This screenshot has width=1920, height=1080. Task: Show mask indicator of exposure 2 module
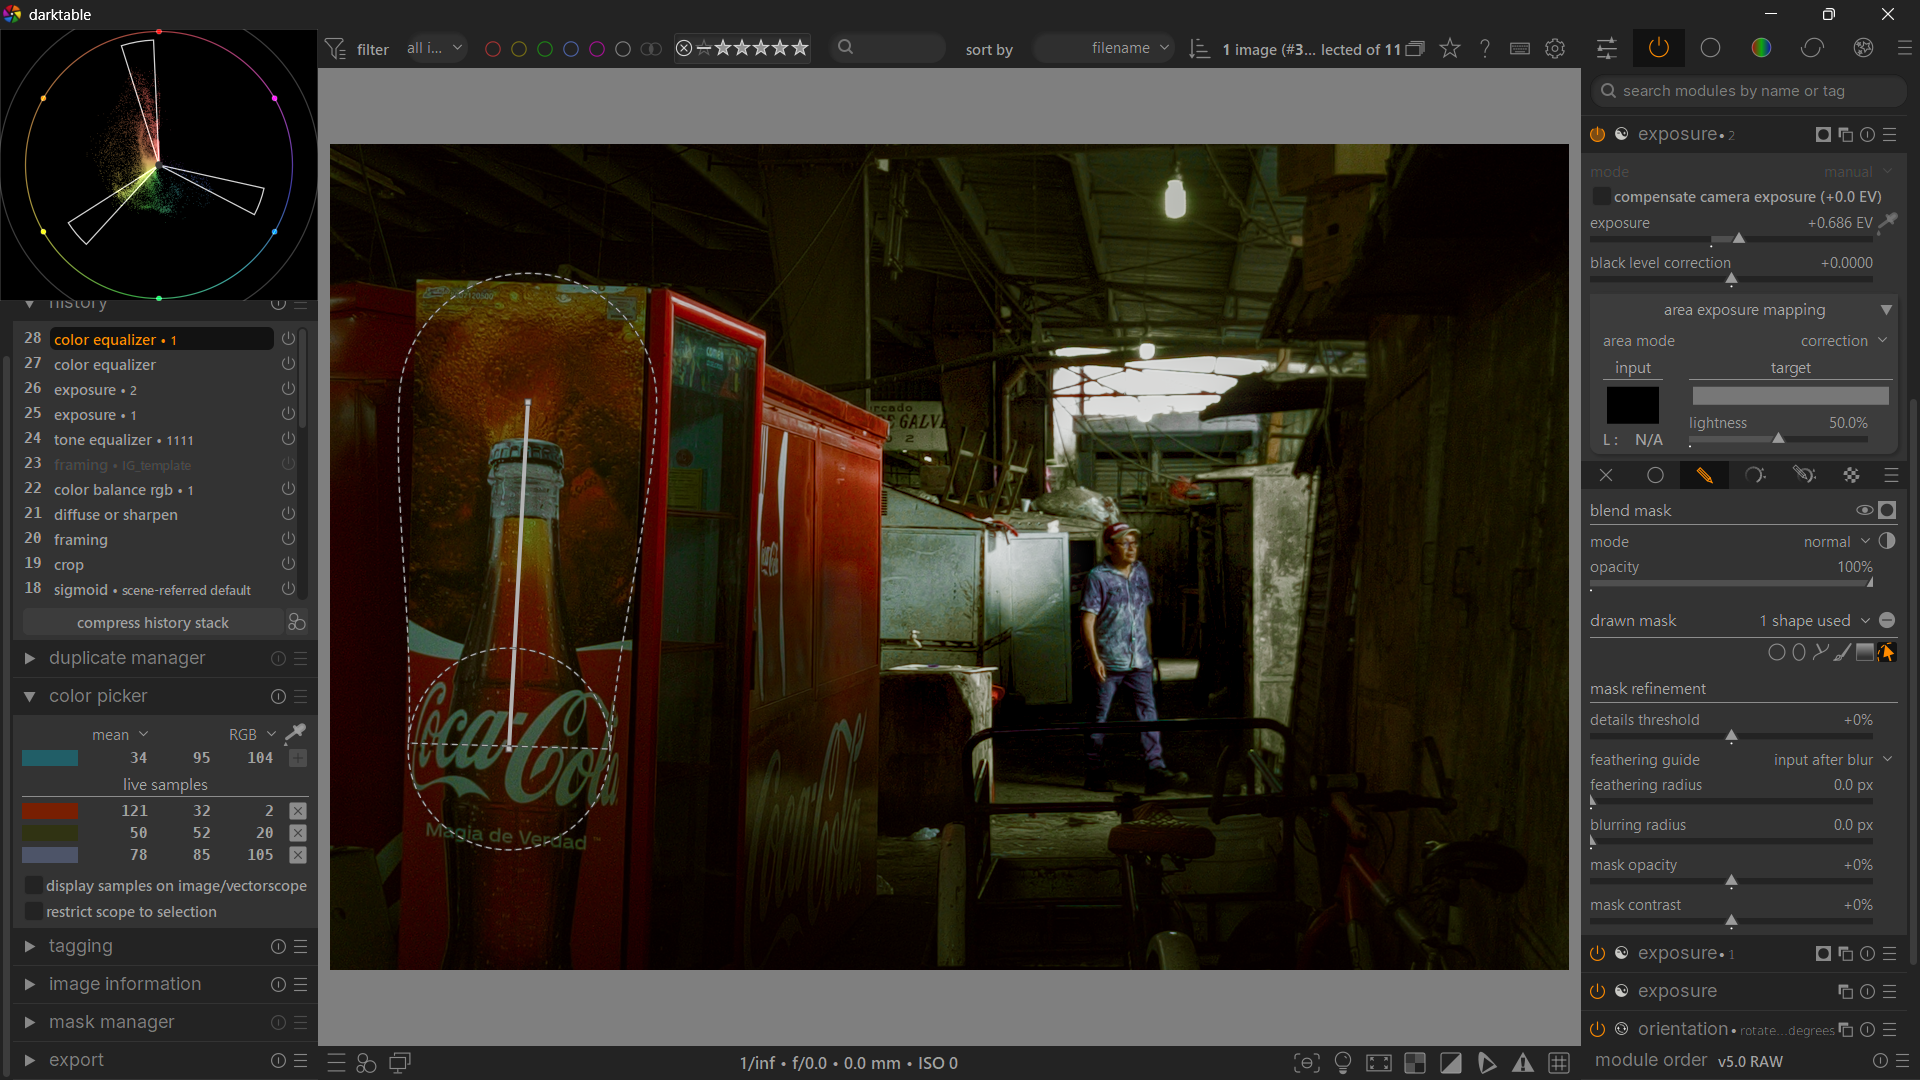(1823, 134)
